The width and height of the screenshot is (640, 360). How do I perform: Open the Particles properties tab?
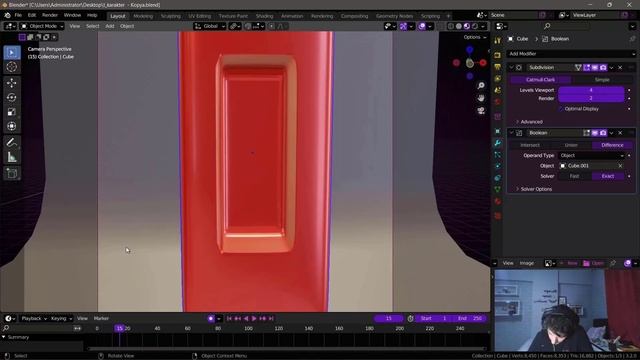coord(498,155)
